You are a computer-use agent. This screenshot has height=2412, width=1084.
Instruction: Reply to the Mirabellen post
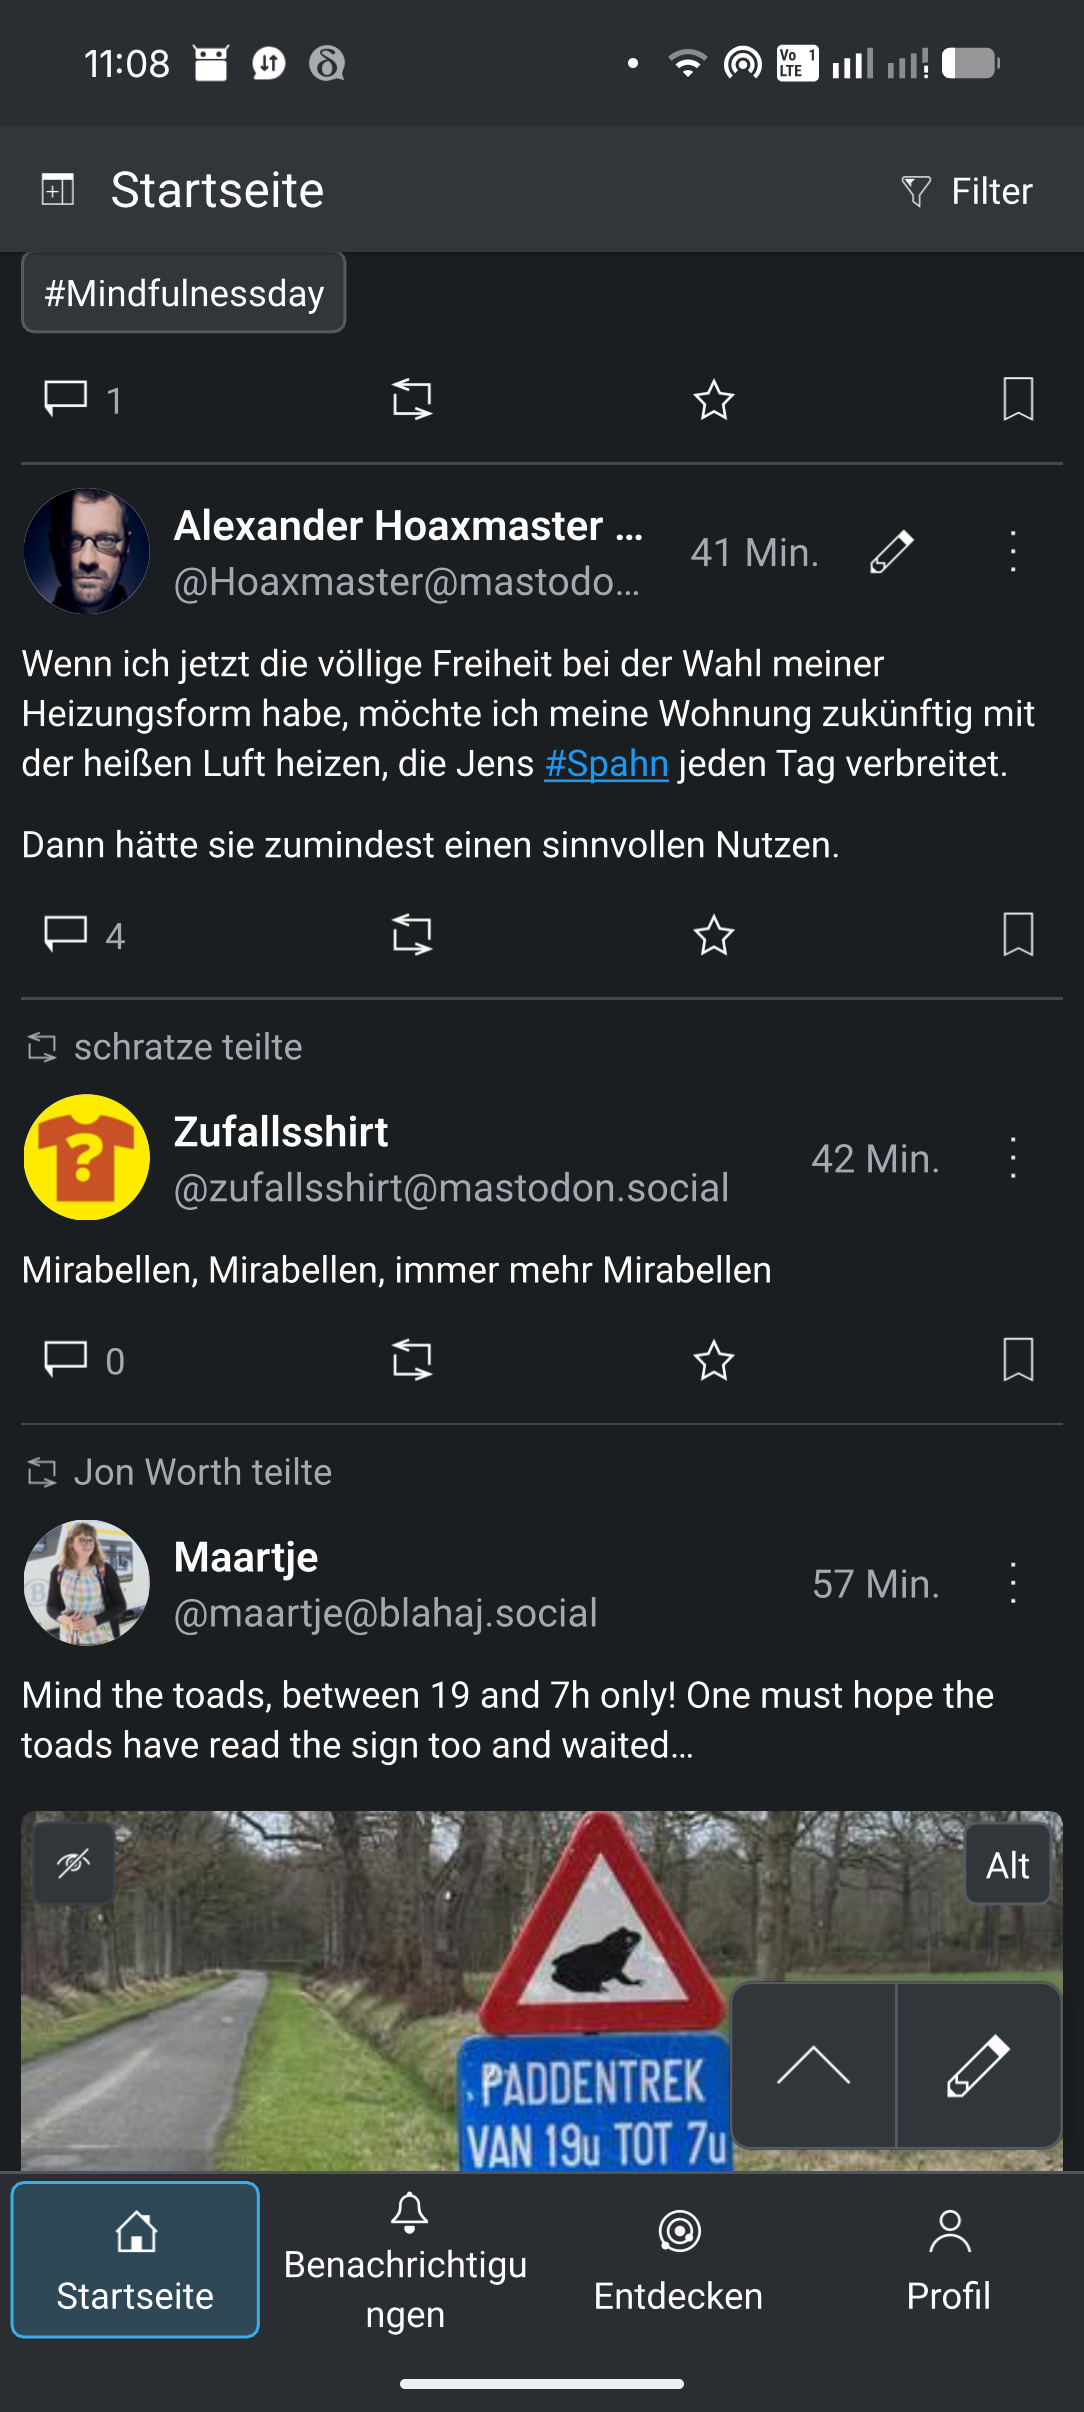coord(66,1360)
